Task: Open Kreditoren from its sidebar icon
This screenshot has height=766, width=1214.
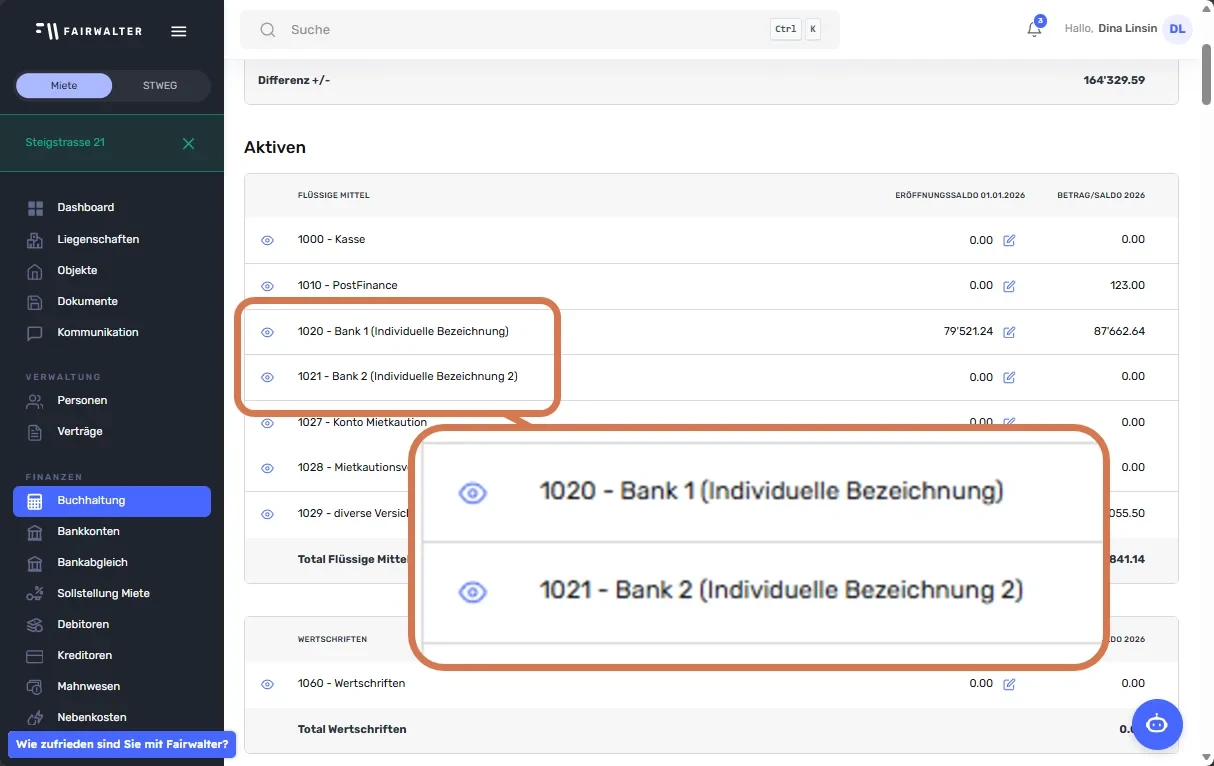Action: click(35, 656)
